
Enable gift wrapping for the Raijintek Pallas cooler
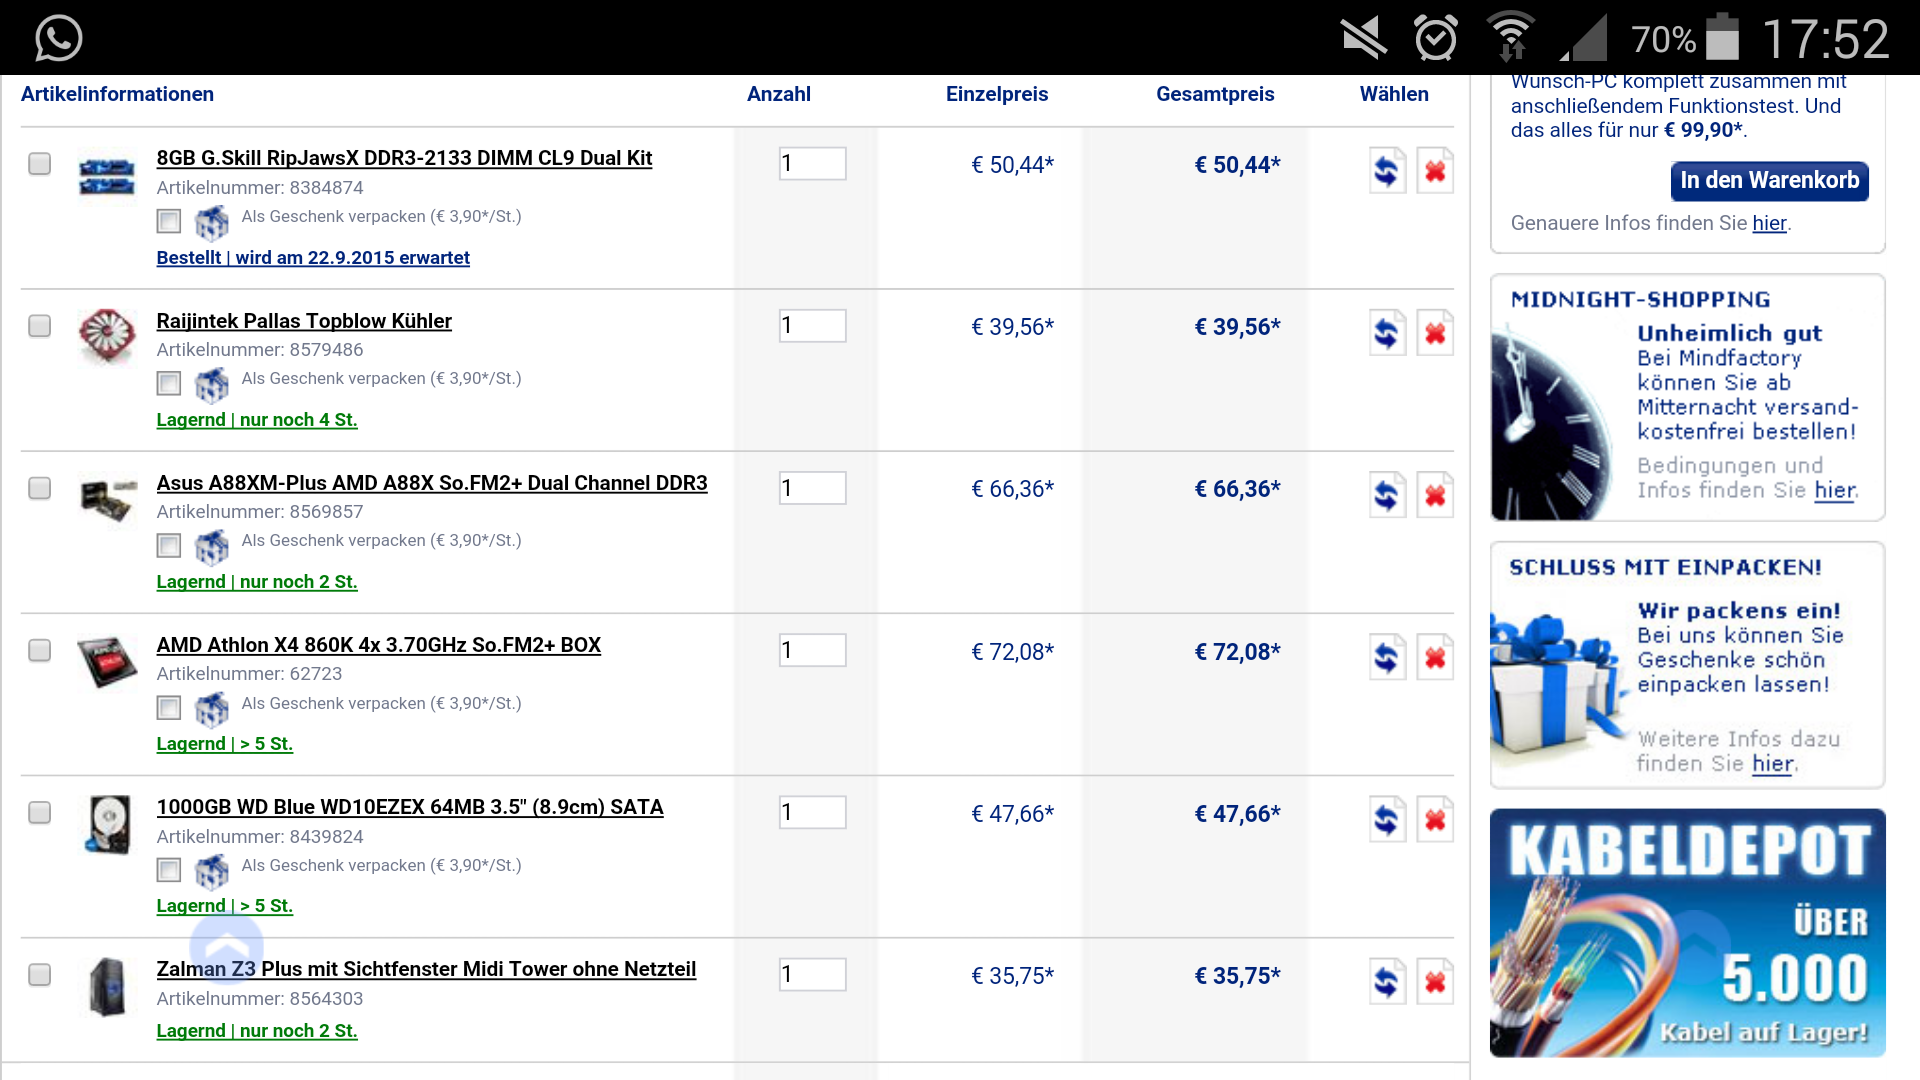click(x=169, y=383)
